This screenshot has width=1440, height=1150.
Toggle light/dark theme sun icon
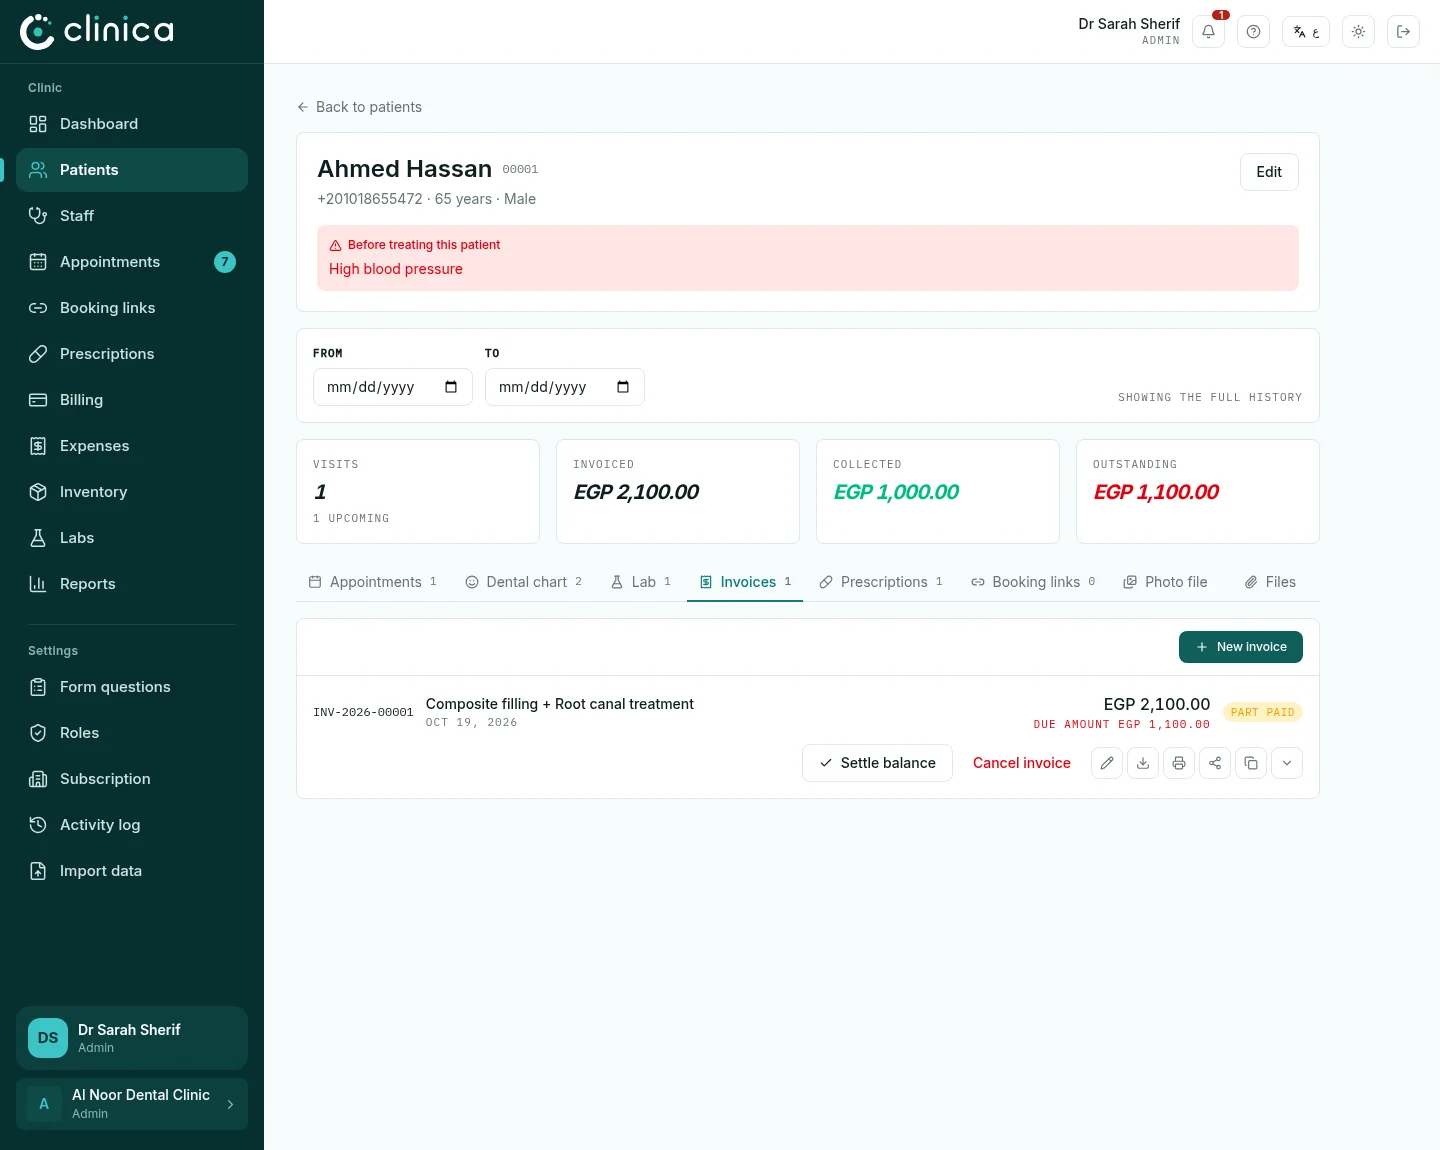coord(1358,32)
